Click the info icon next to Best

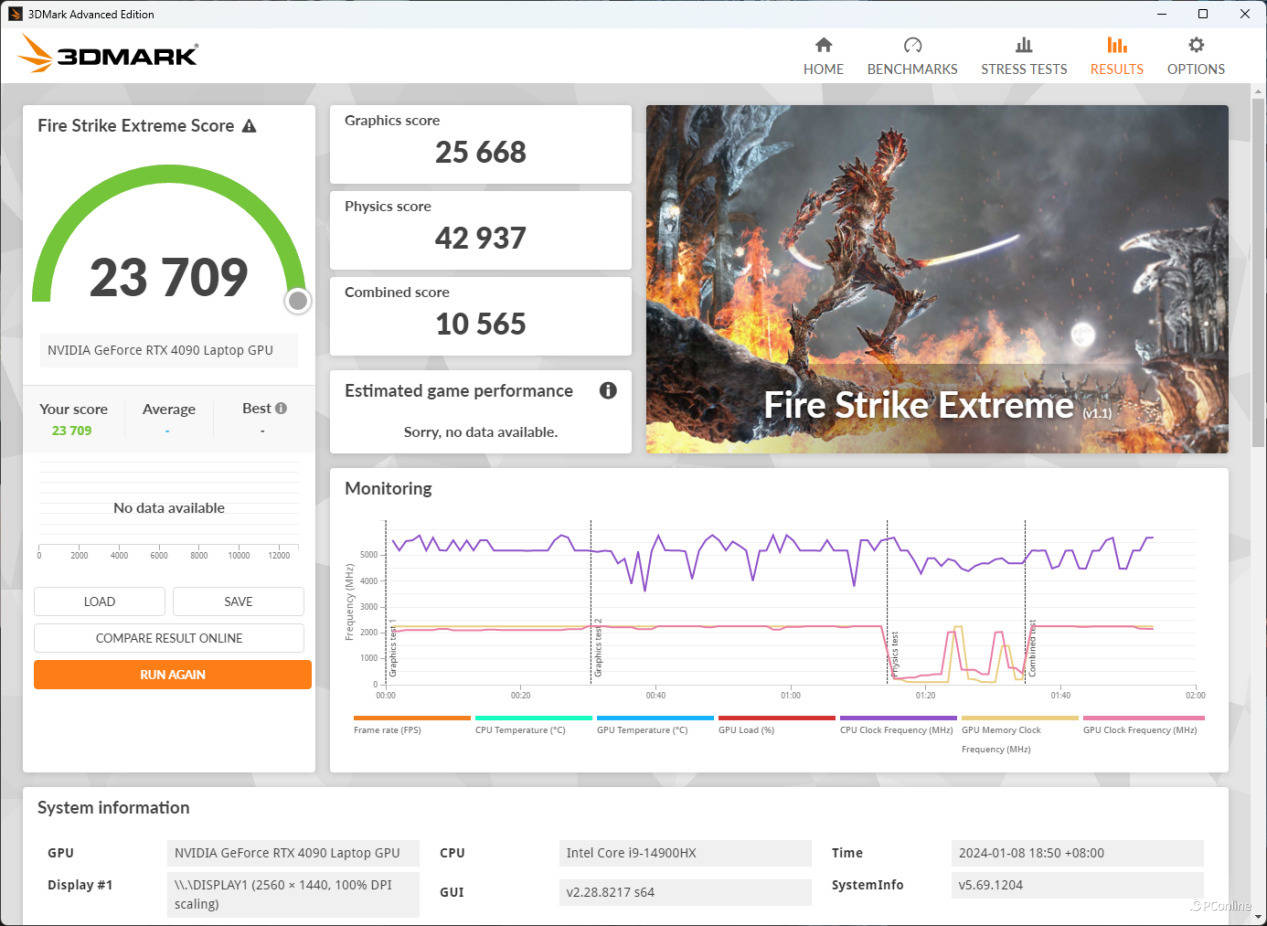[281, 408]
